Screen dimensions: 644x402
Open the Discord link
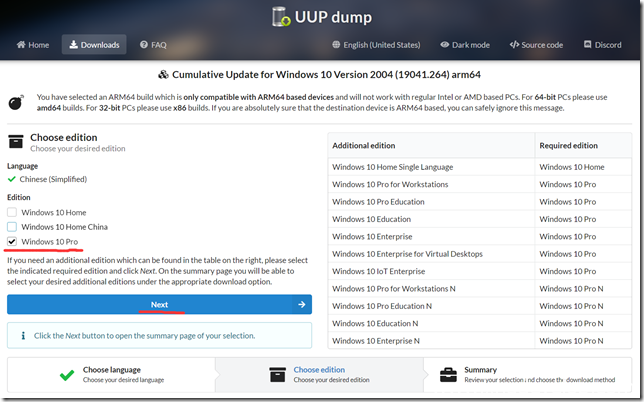click(x=601, y=45)
